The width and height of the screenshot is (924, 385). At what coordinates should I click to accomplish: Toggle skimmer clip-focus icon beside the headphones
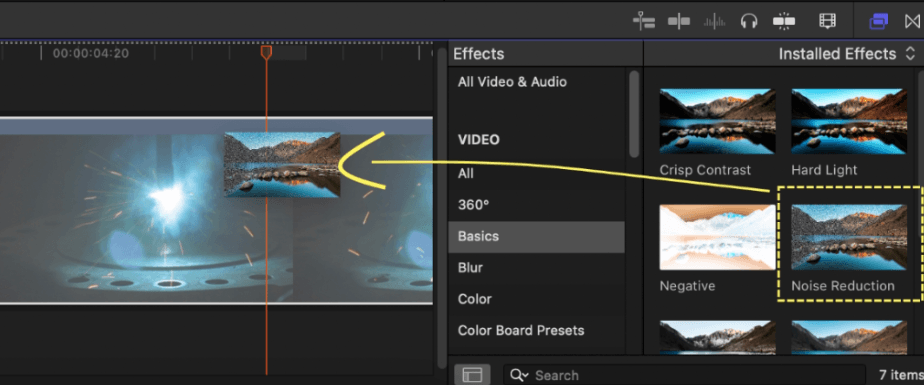[x=784, y=22]
